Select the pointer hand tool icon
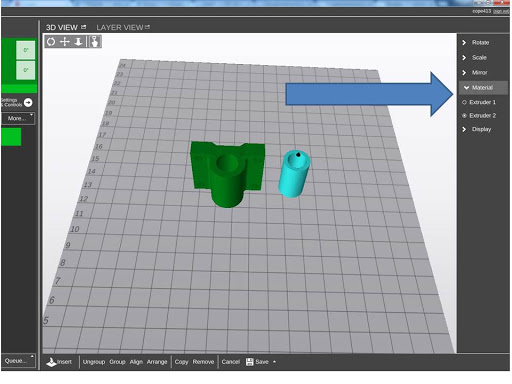This screenshot has width=512, height=384. pyautogui.click(x=95, y=42)
